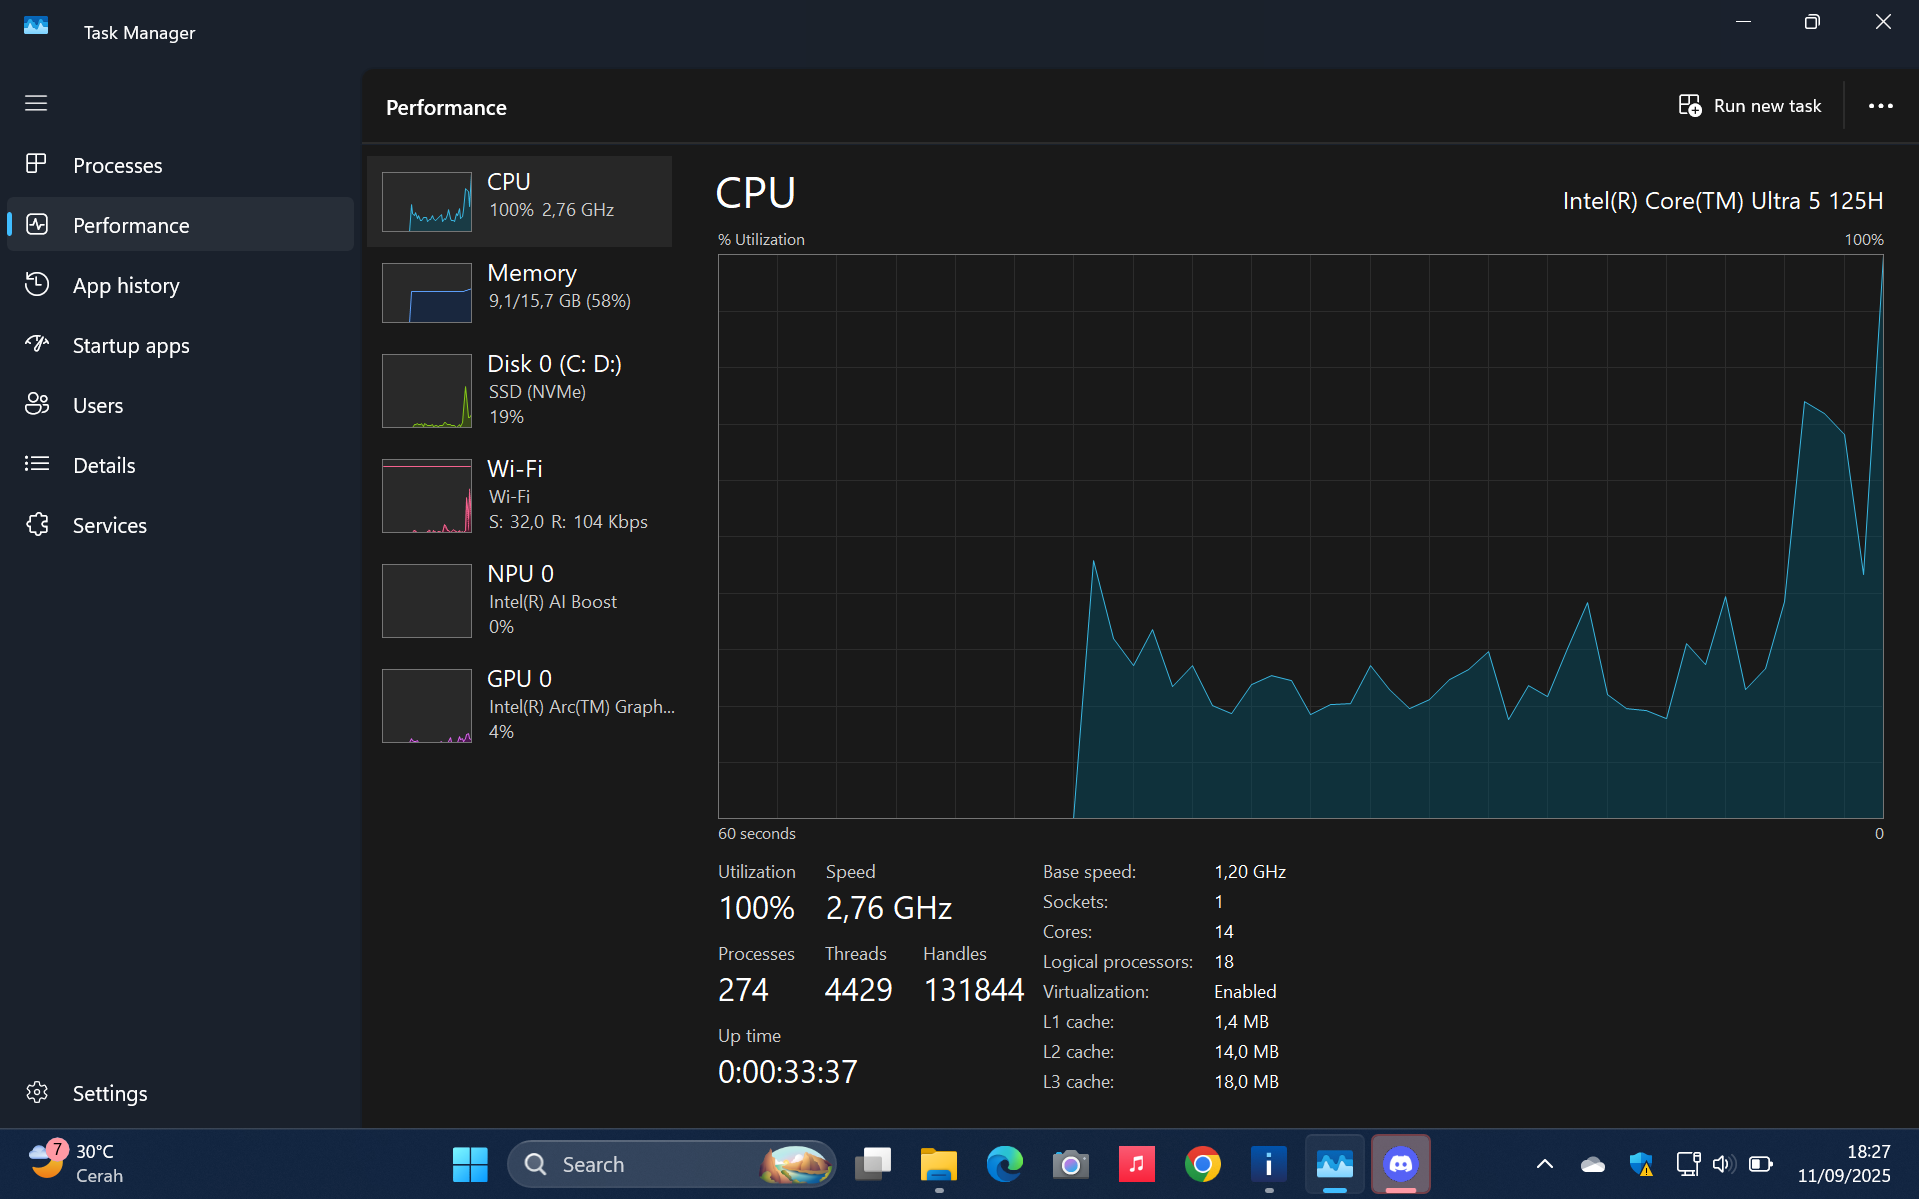Click the CPU utilization graph

1300,536
